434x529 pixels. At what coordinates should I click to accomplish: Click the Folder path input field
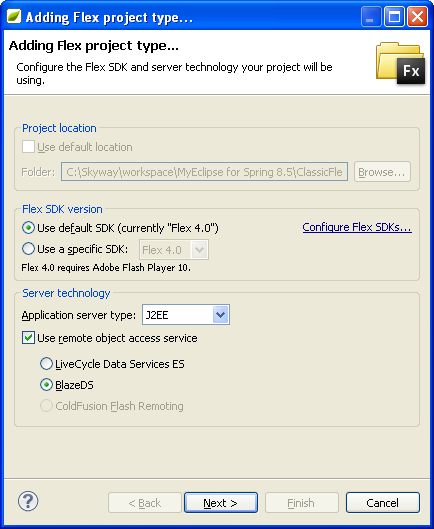(205, 172)
